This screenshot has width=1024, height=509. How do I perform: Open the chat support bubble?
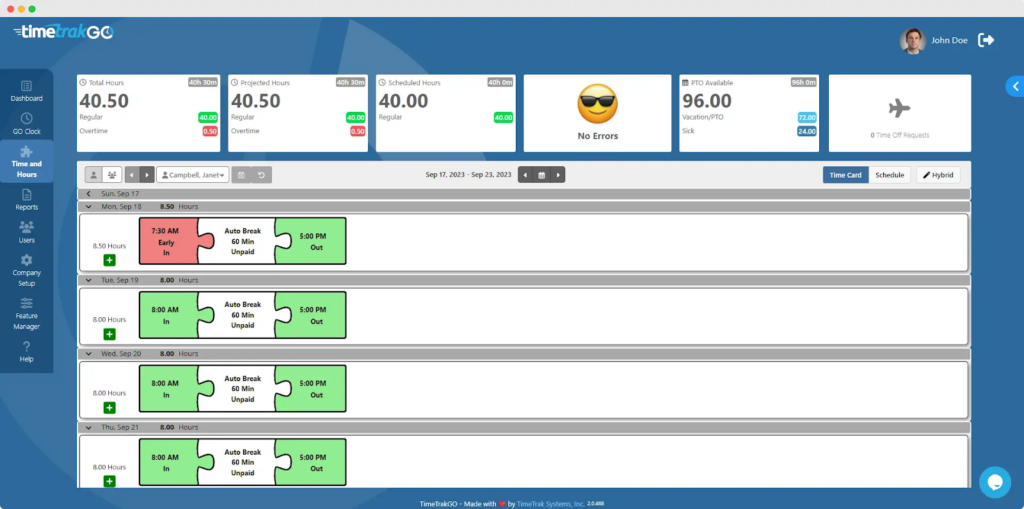[x=994, y=482]
